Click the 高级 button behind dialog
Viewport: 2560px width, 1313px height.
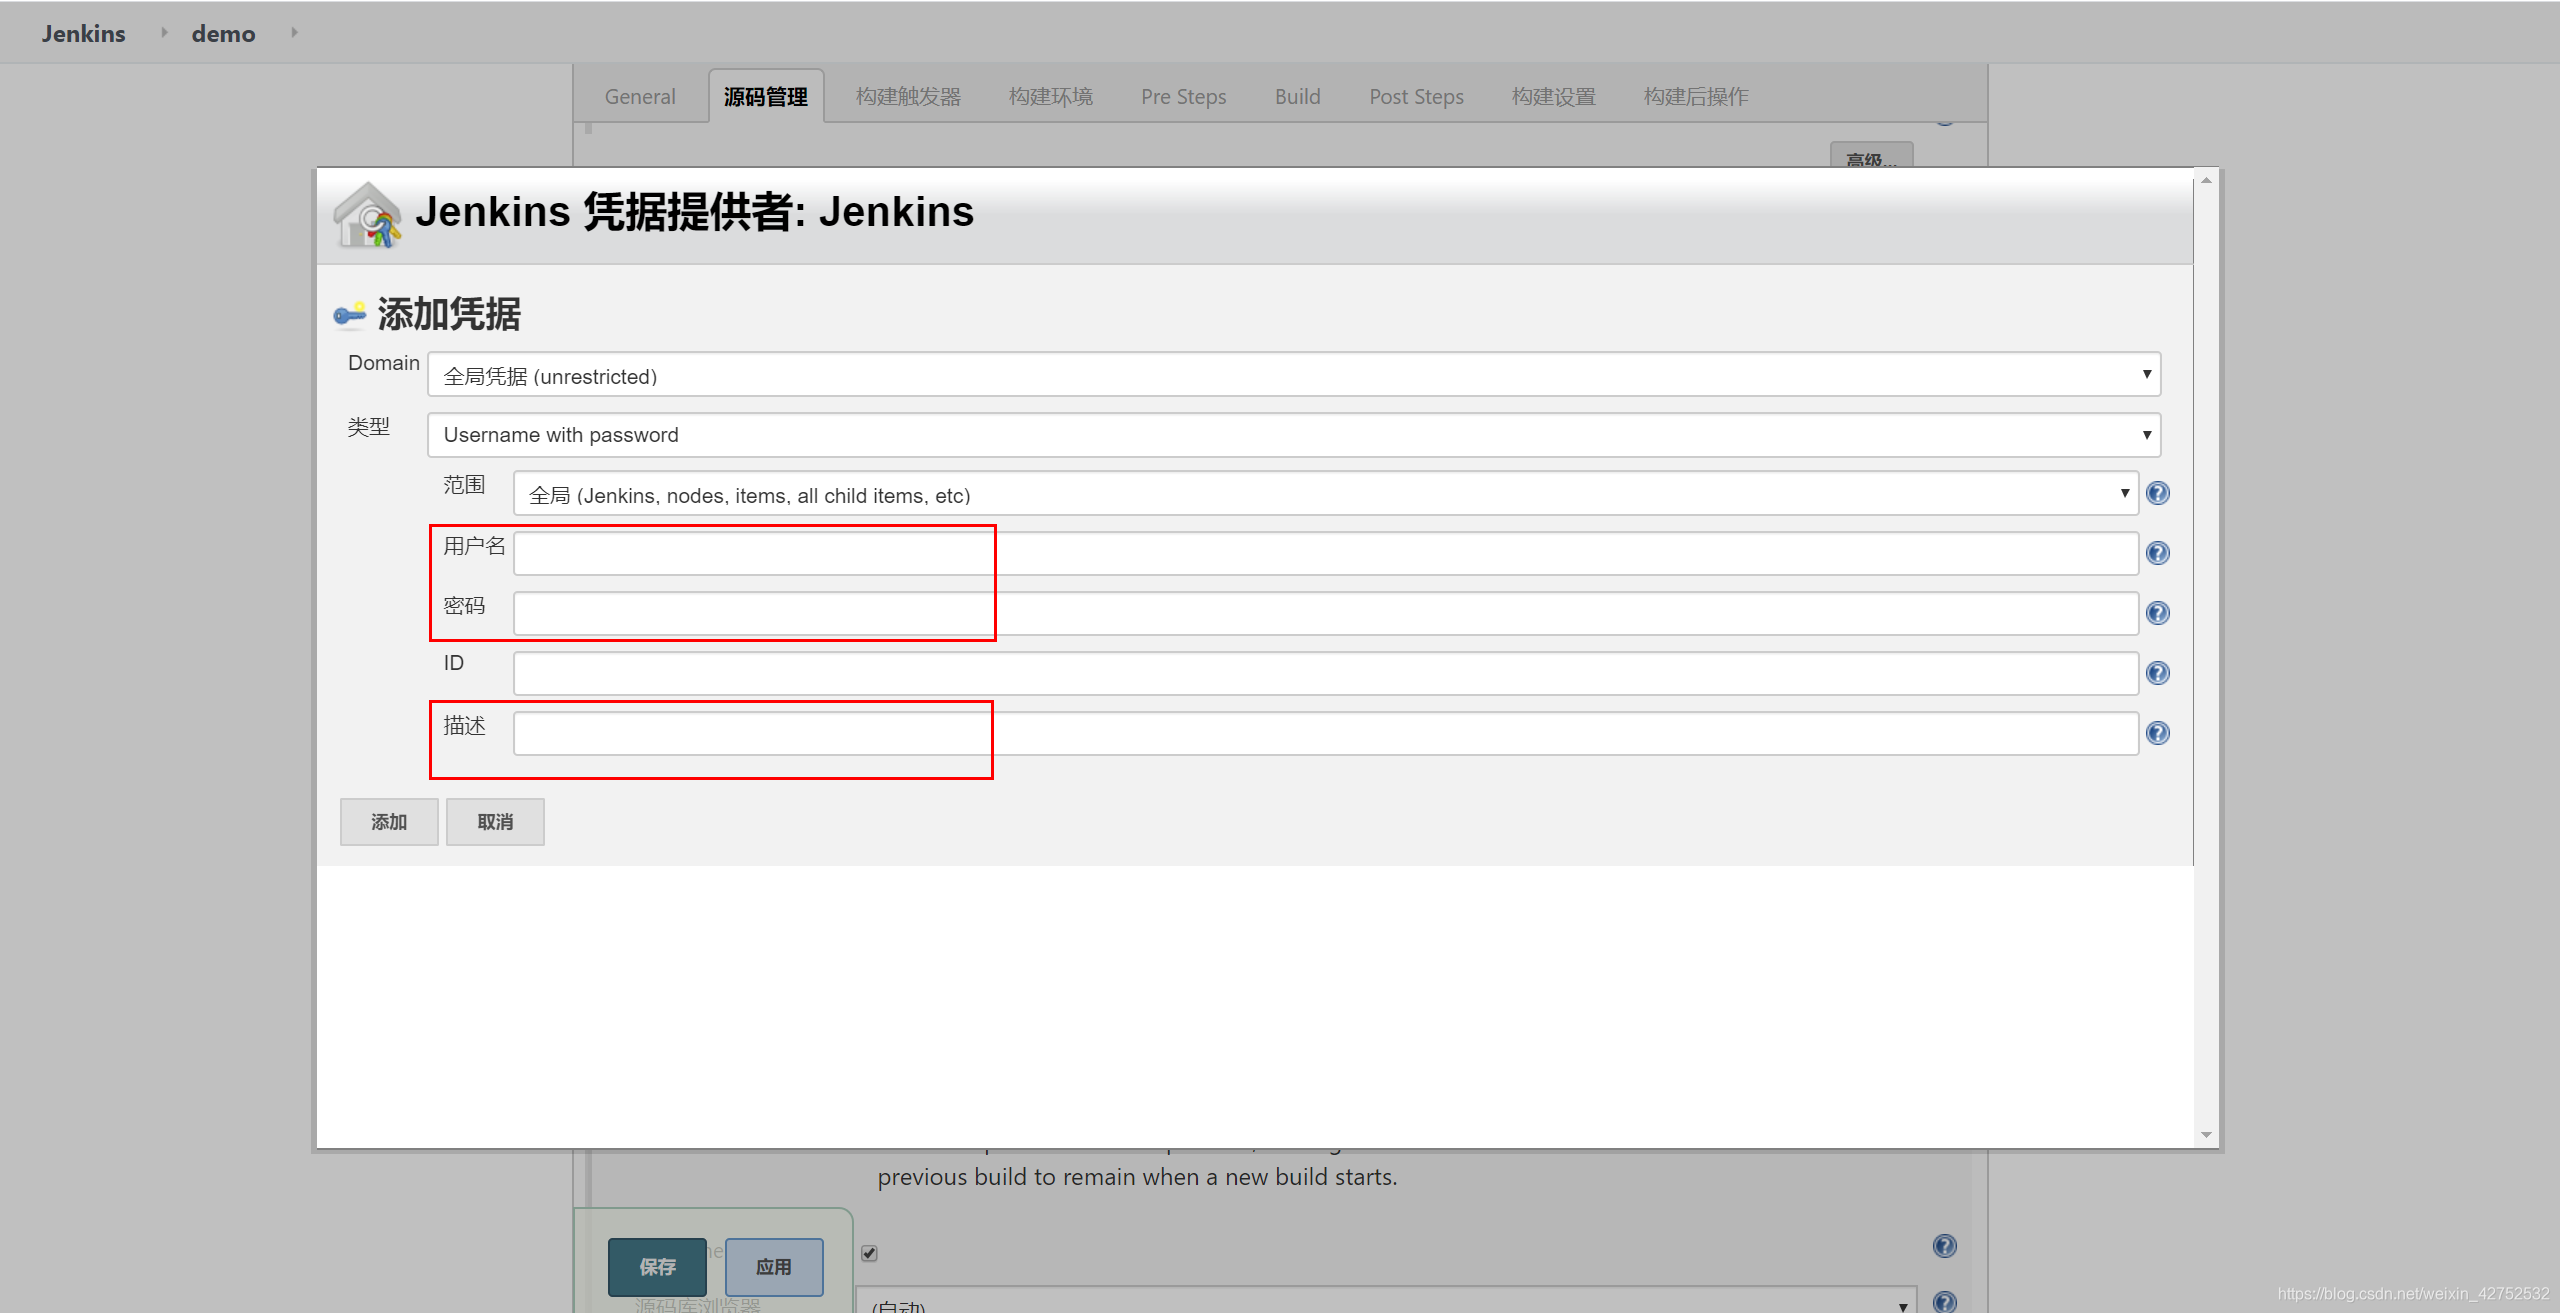click(x=1871, y=156)
